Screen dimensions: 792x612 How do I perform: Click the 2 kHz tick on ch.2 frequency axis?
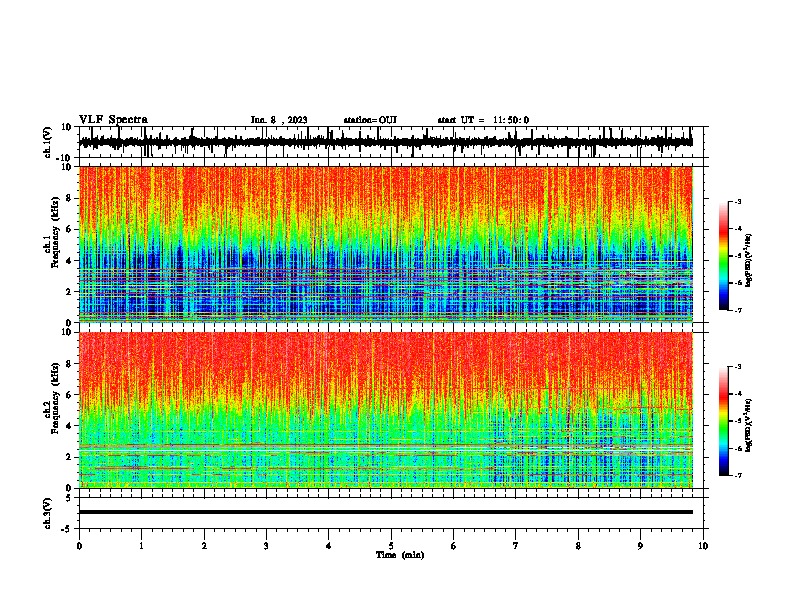70,457
